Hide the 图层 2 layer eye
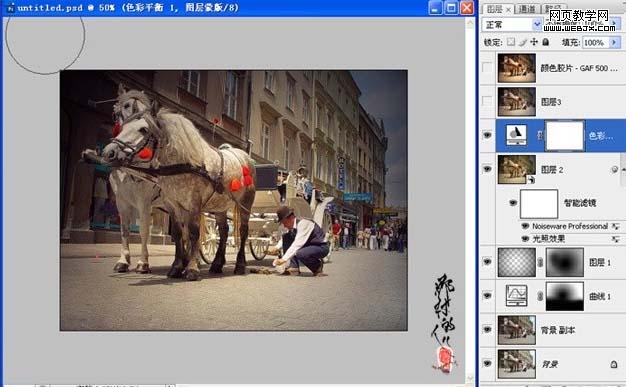626x387 pixels. pyautogui.click(x=487, y=169)
